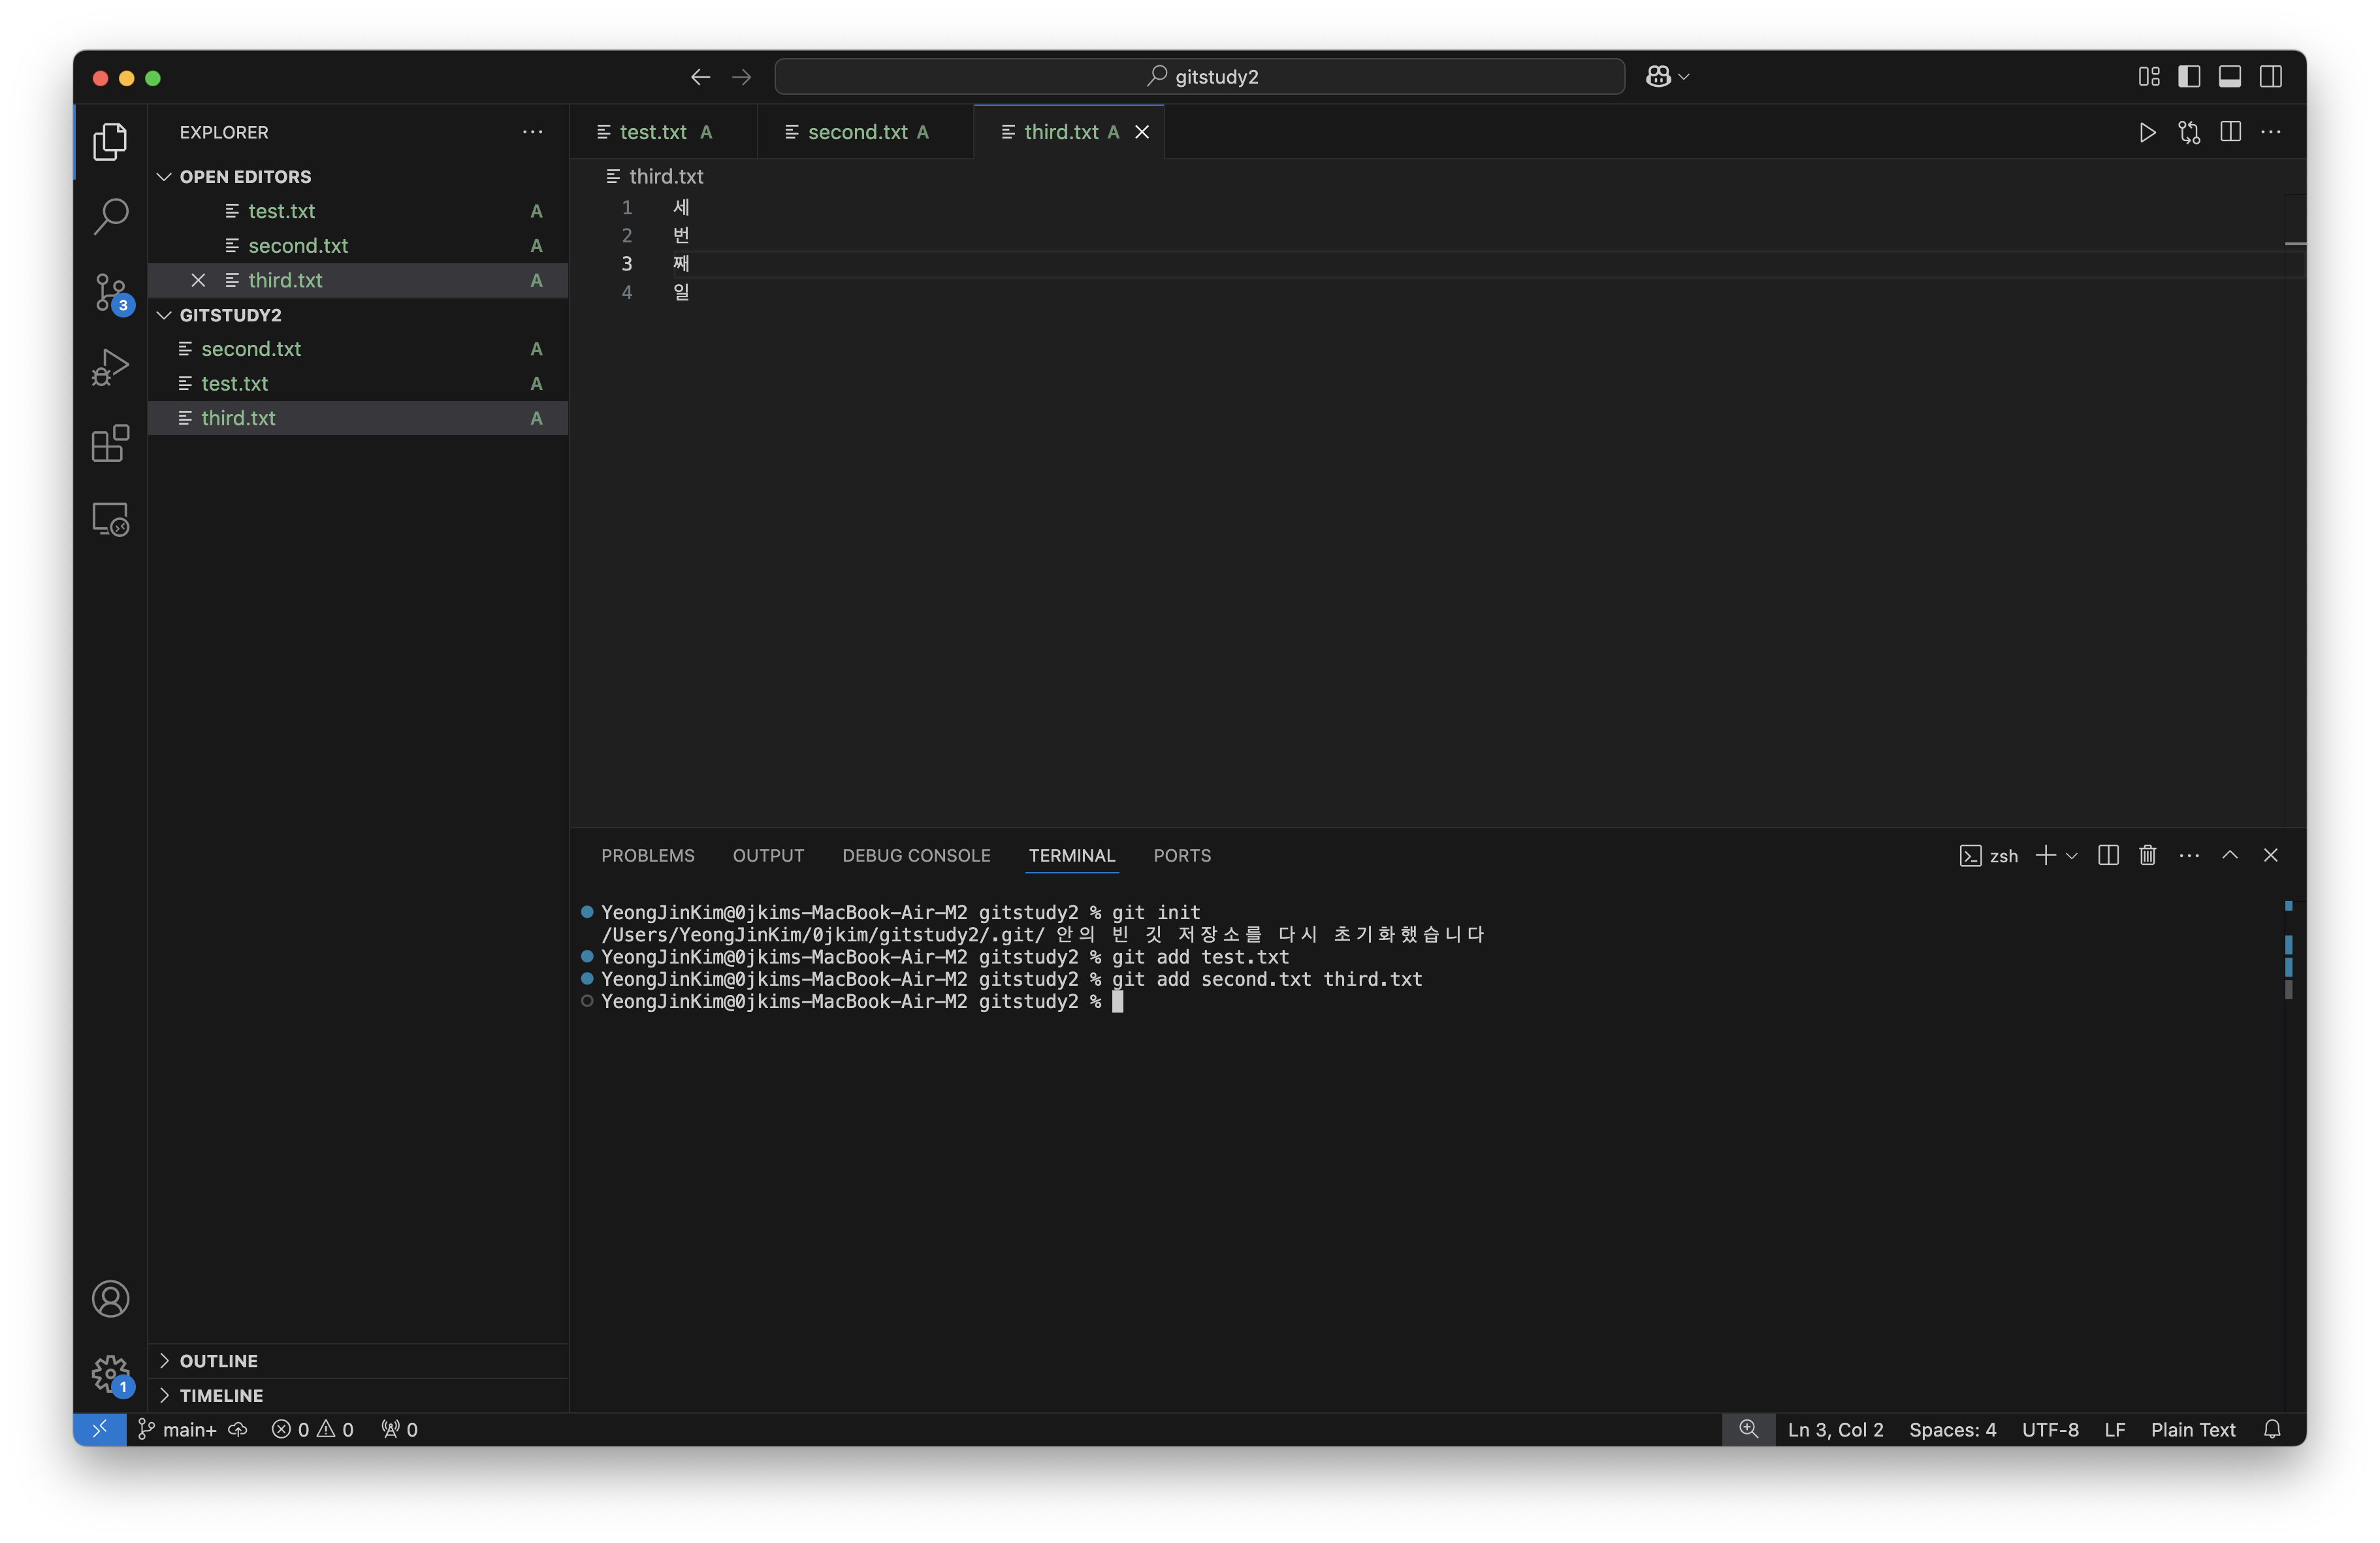Image resolution: width=2380 pixels, height=1543 pixels.
Task: Open the Explorer view in activity bar
Action: pos(110,141)
